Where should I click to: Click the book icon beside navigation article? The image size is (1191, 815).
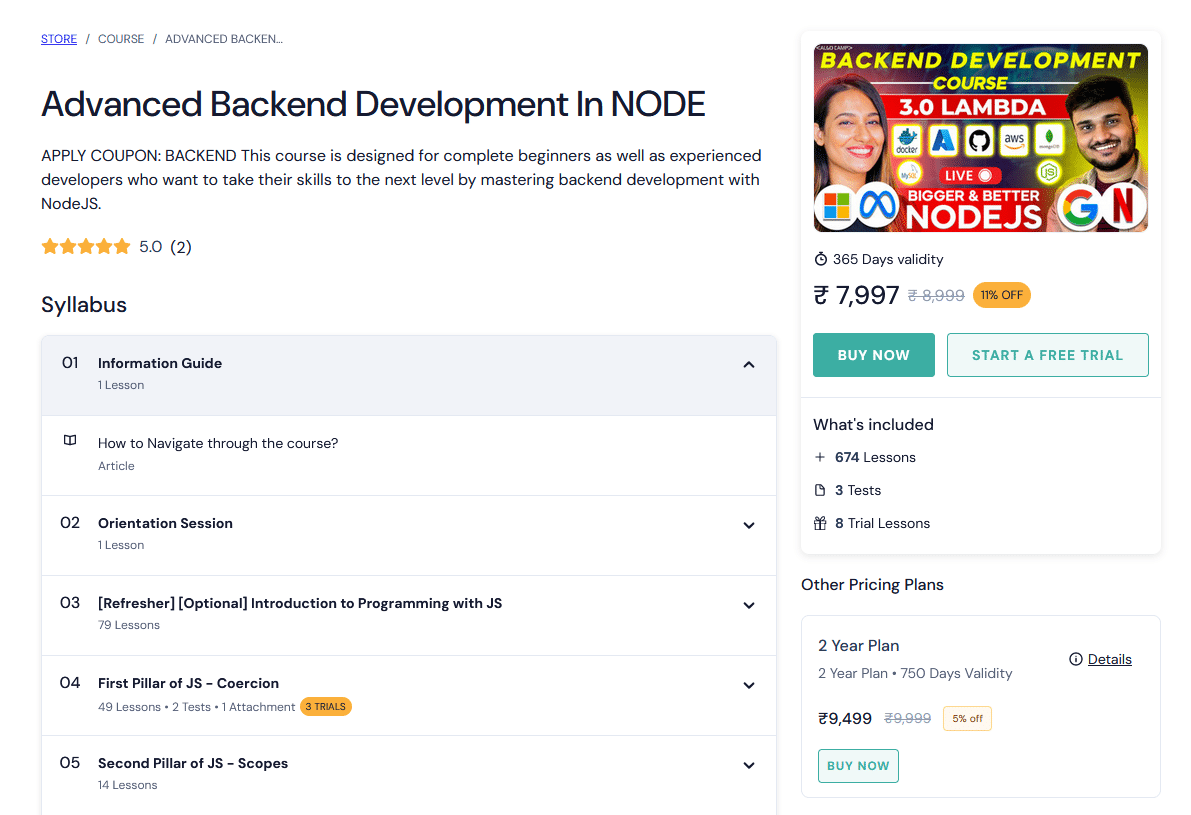tap(70, 440)
